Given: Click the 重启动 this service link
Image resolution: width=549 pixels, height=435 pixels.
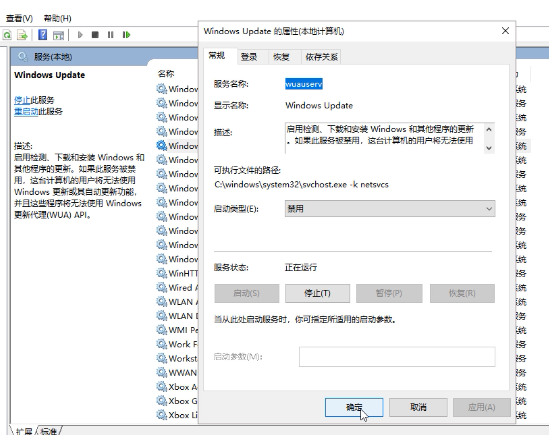Looking at the screenshot, I should point(26,112).
